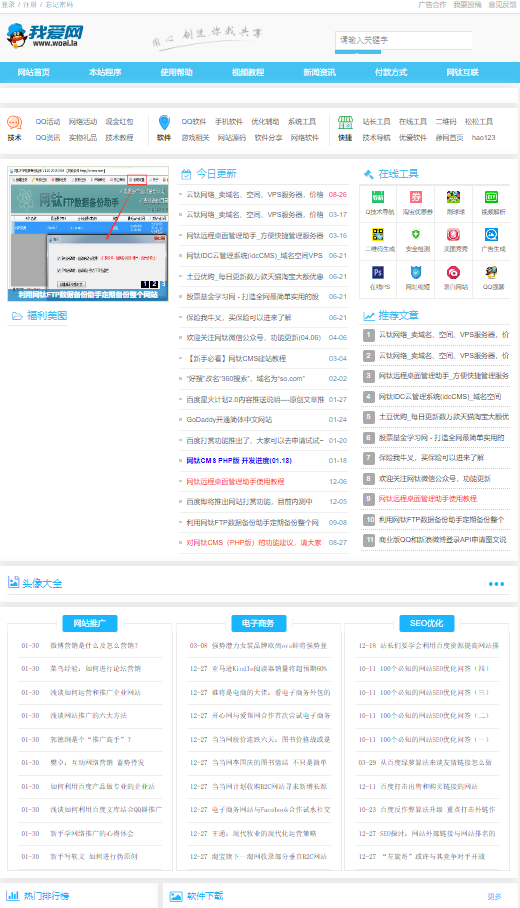Screen dimensions: 520x908
Task: Click the pink round tool icon above 安全检测 row
Action: 453,235
